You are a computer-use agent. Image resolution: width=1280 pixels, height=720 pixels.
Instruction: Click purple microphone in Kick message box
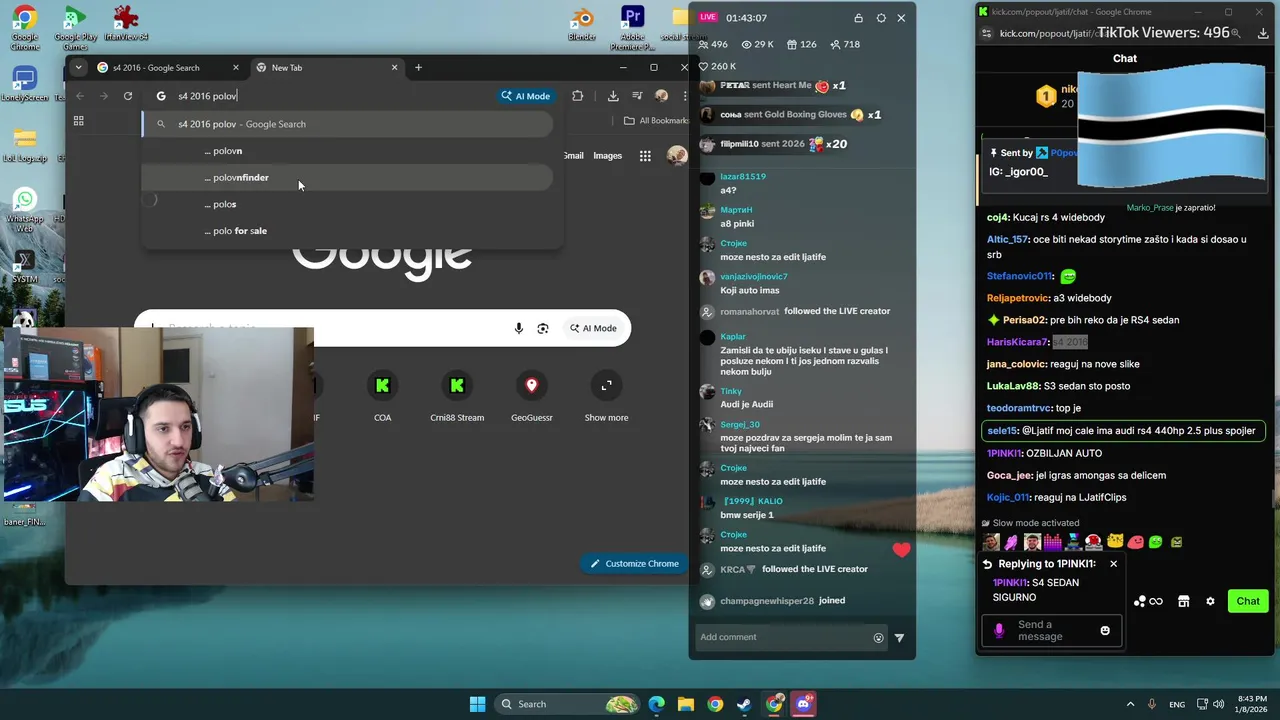point(999,631)
